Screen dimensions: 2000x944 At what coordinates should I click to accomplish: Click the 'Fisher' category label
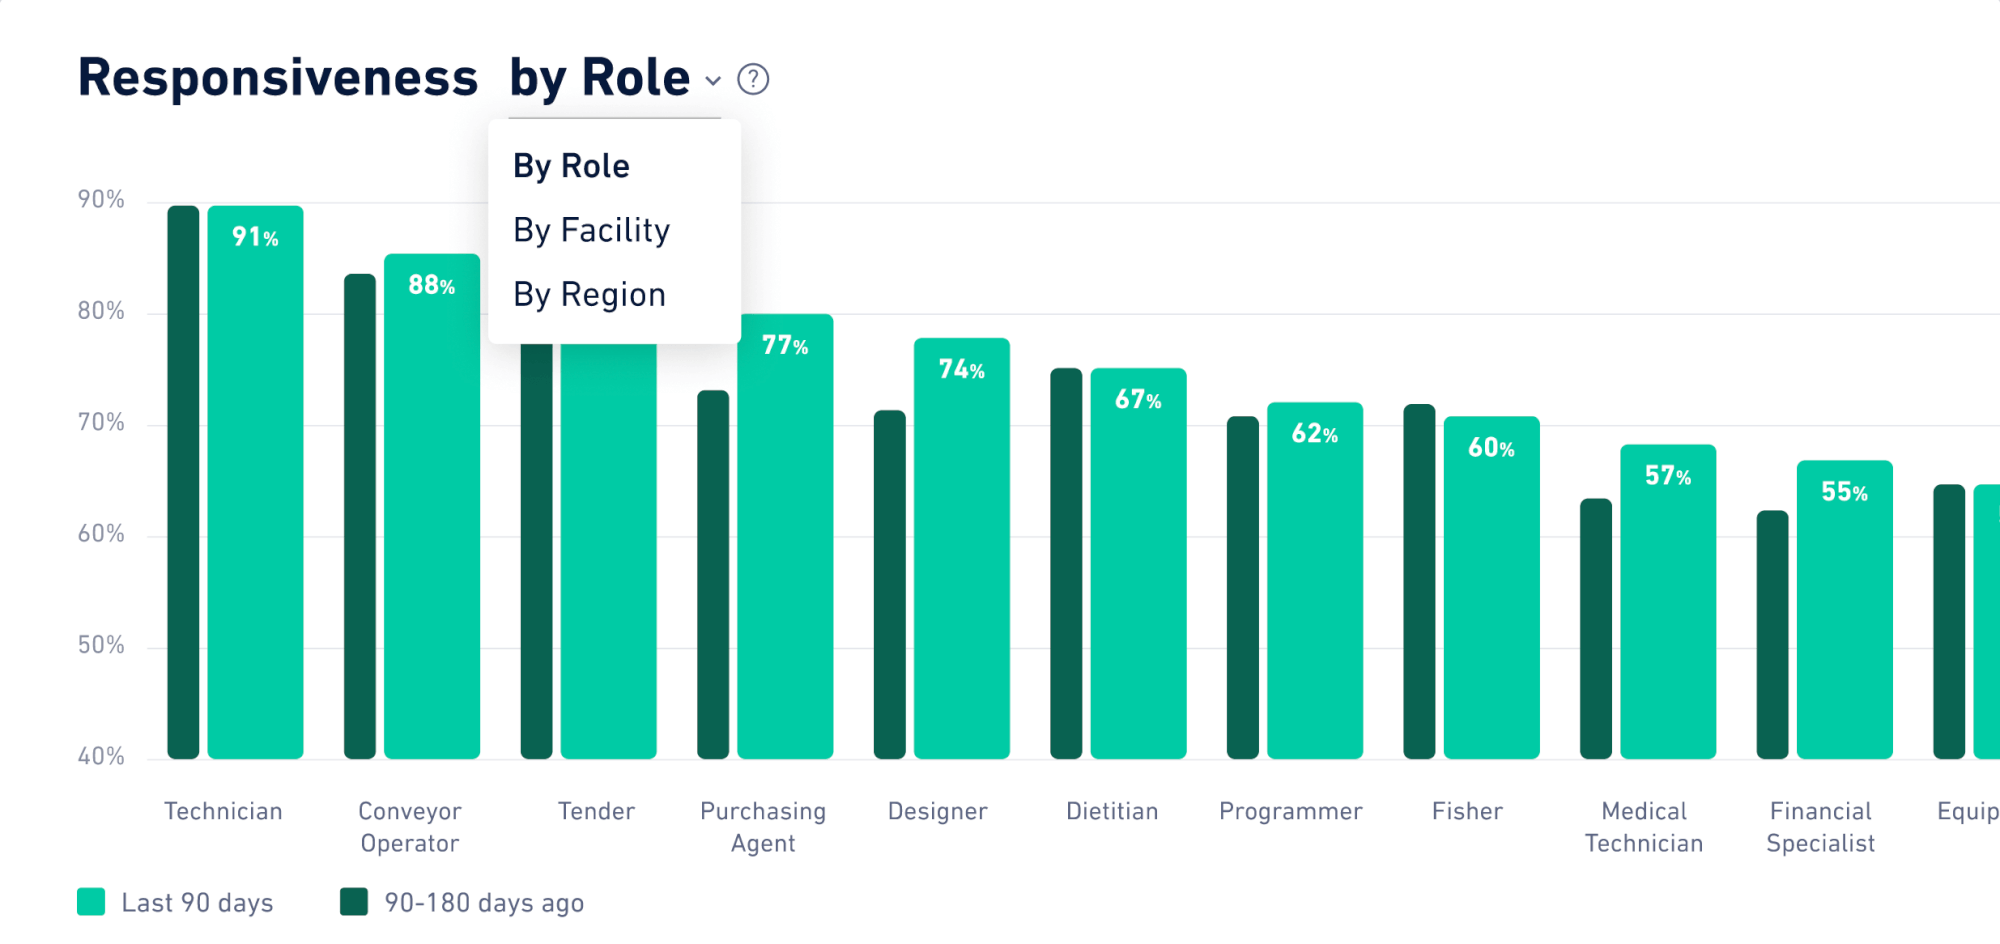click(1466, 811)
